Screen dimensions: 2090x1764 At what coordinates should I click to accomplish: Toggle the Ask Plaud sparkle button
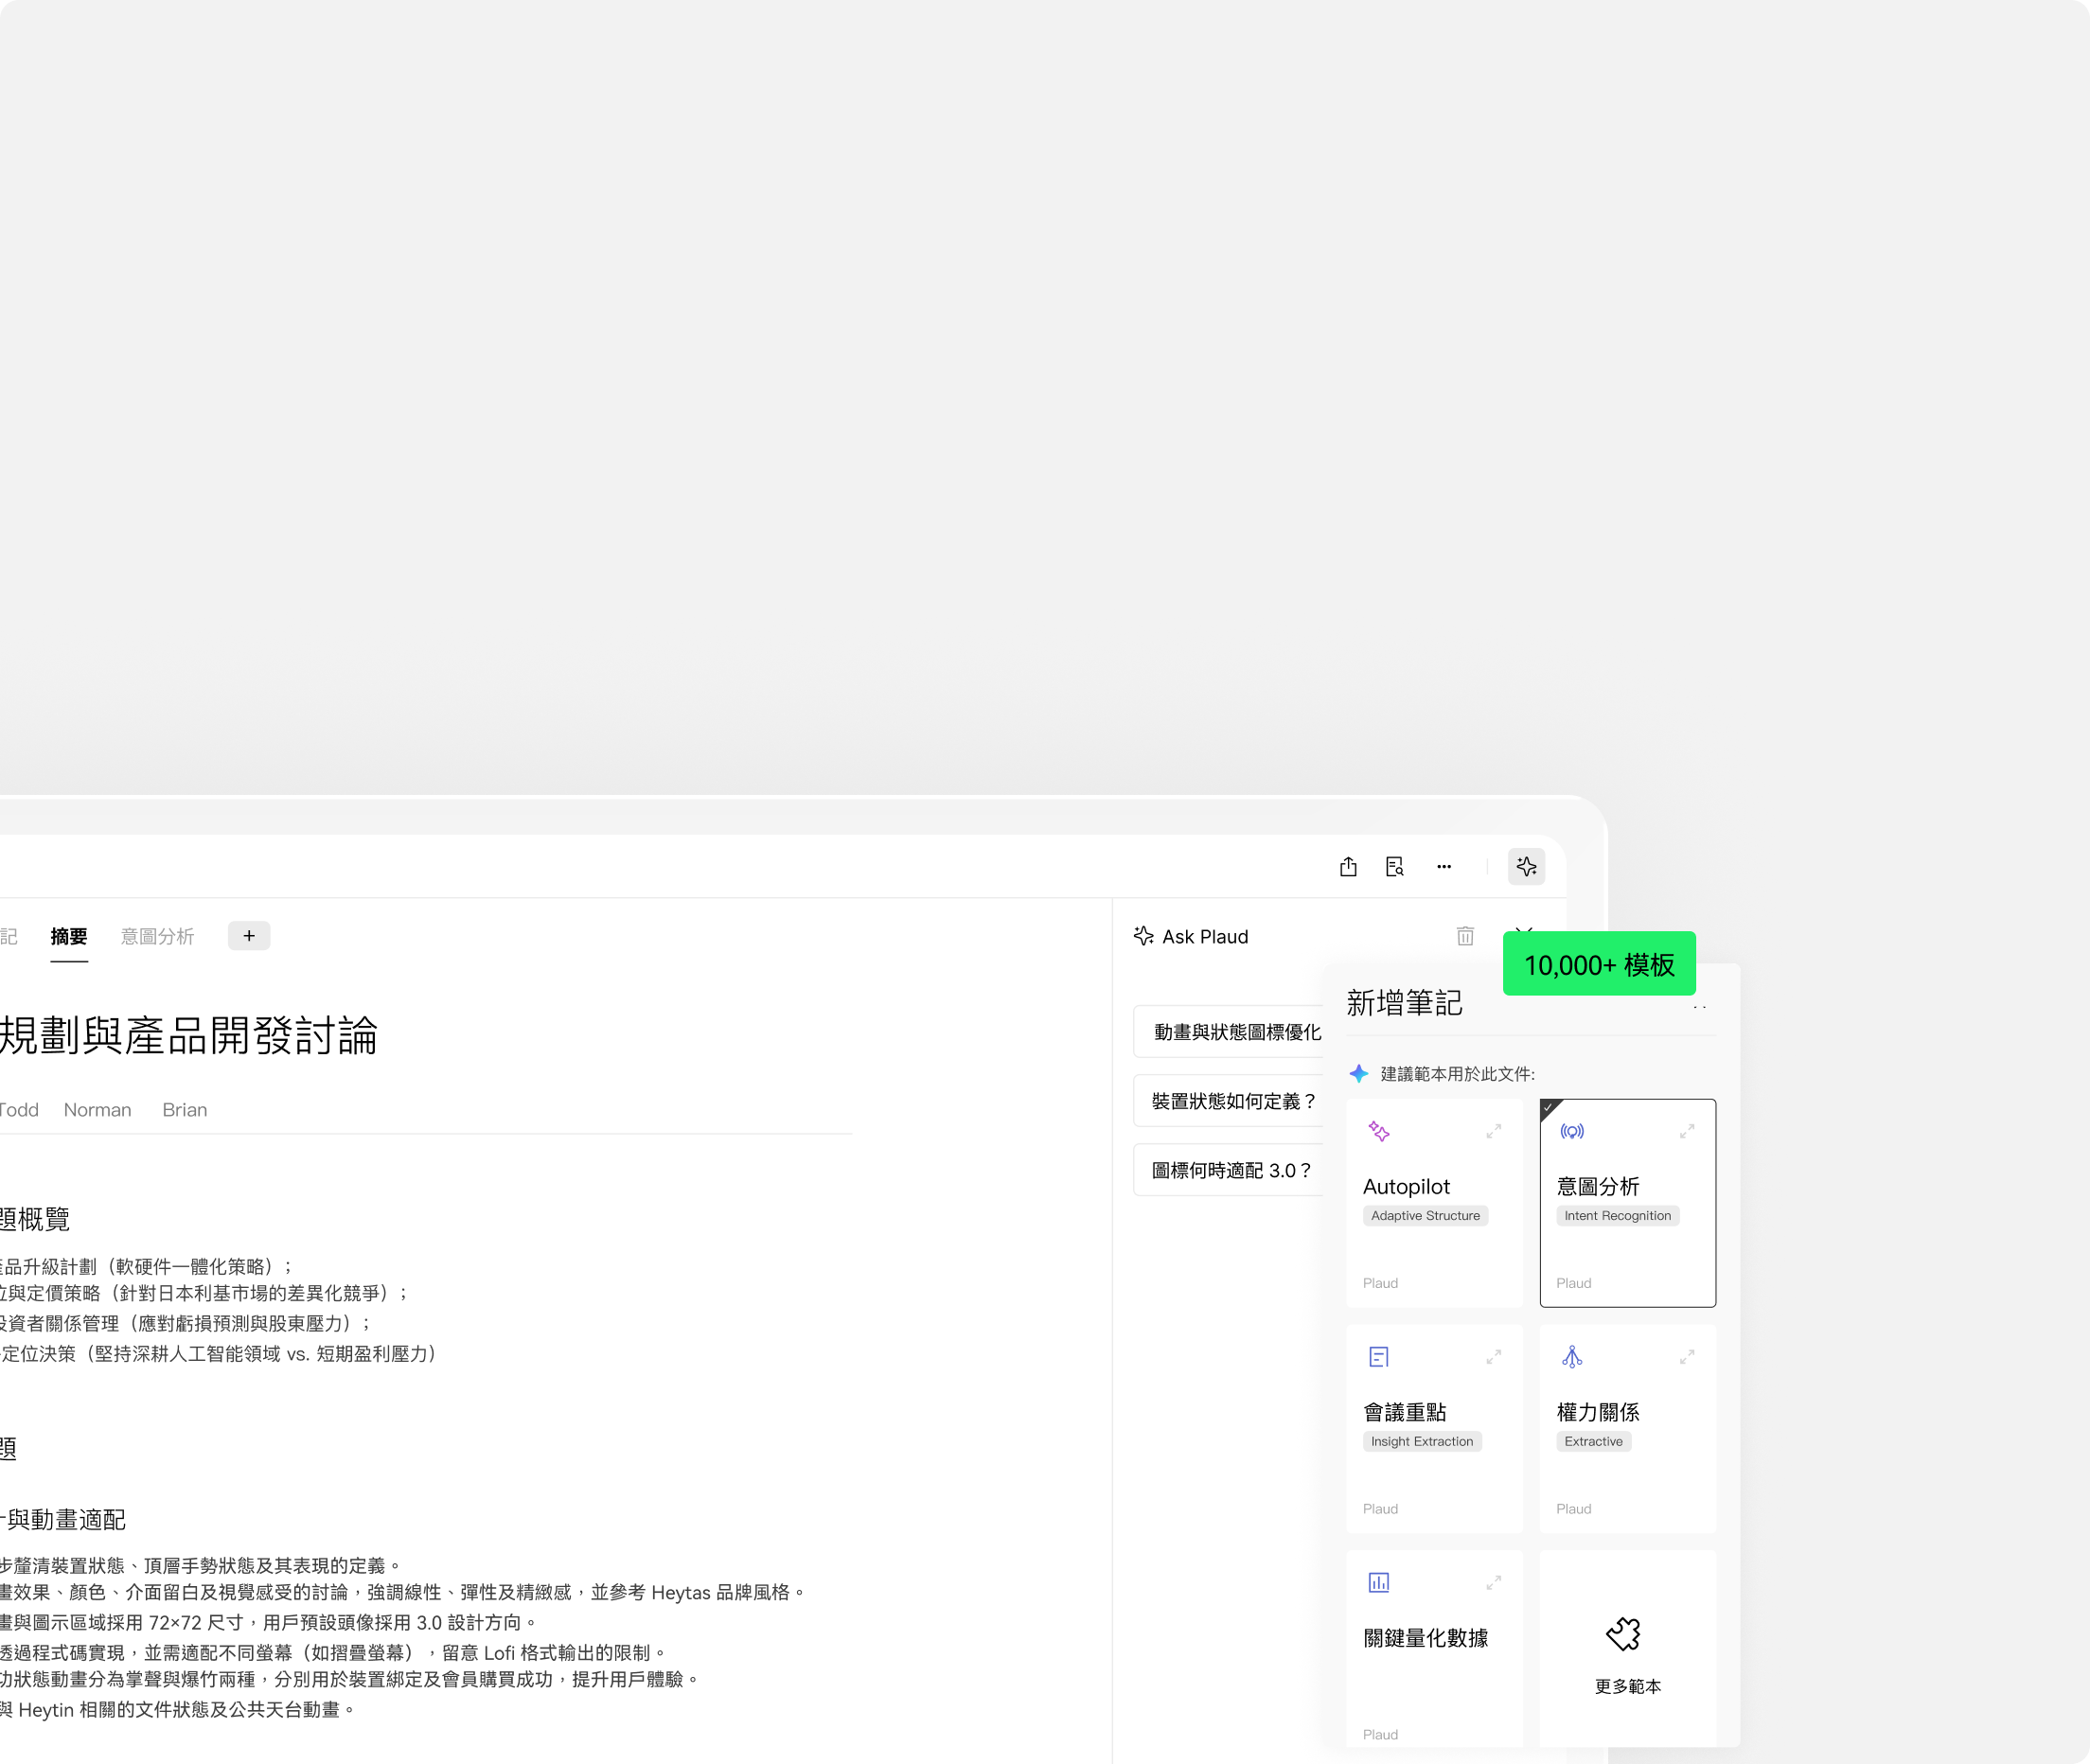pyautogui.click(x=1526, y=867)
